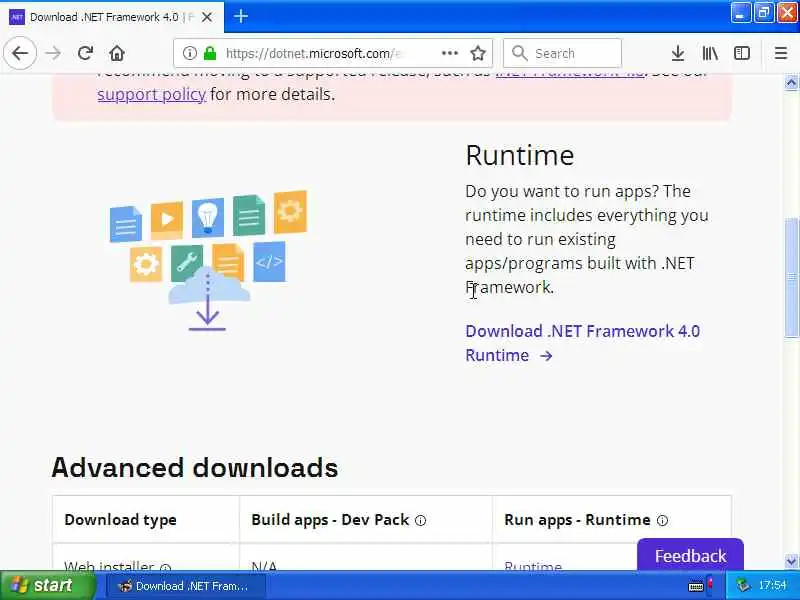Viewport: 800px width, 600px height.
Task: Click the vertical scrollbar thumb
Action: pyautogui.click(x=791, y=278)
